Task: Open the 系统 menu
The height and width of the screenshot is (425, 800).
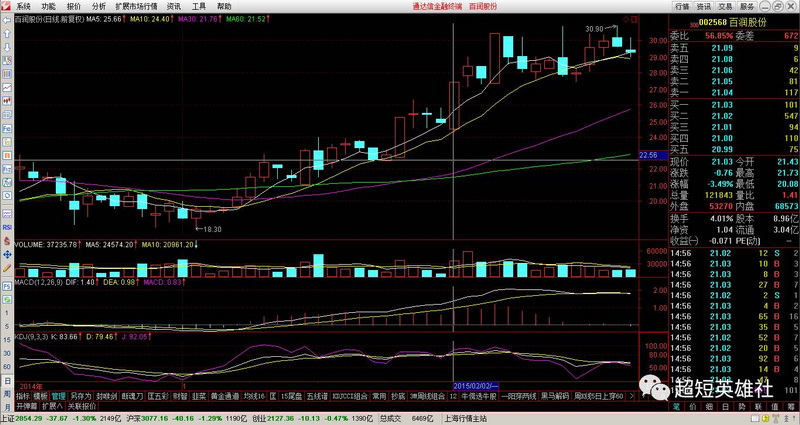Action: 23,6
